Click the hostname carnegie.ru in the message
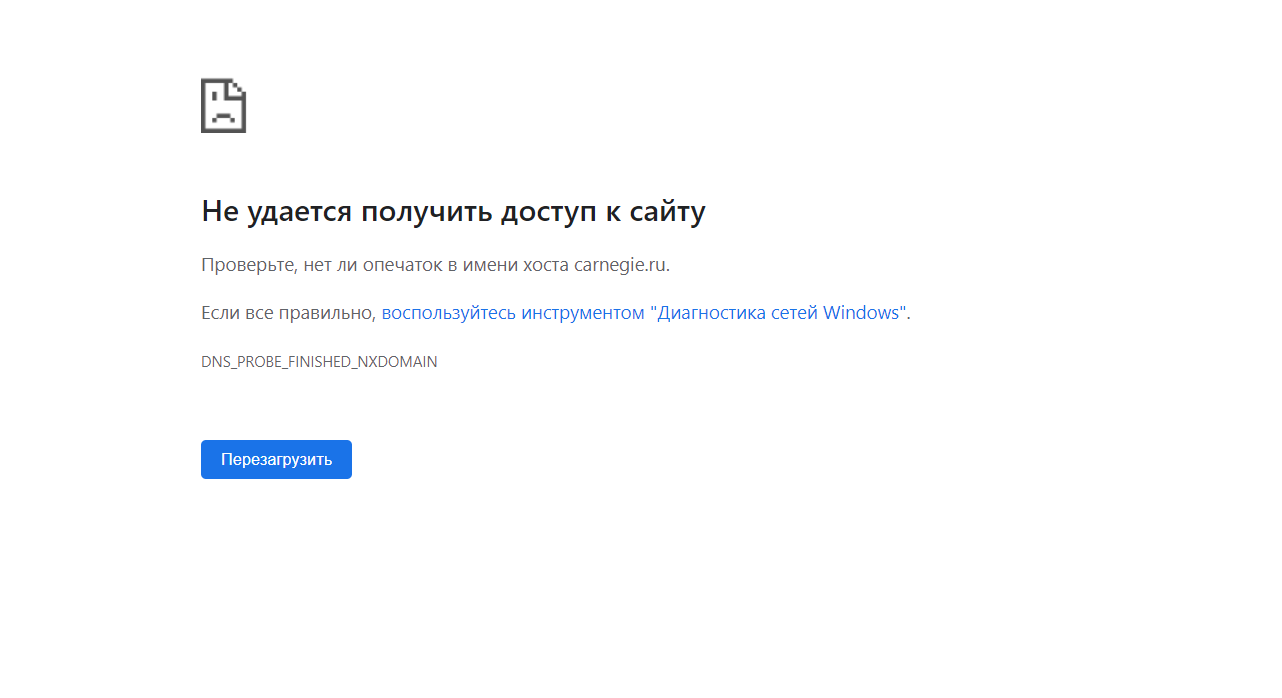Image resolution: width=1282 pixels, height=698 pixels. pyautogui.click(x=619, y=265)
